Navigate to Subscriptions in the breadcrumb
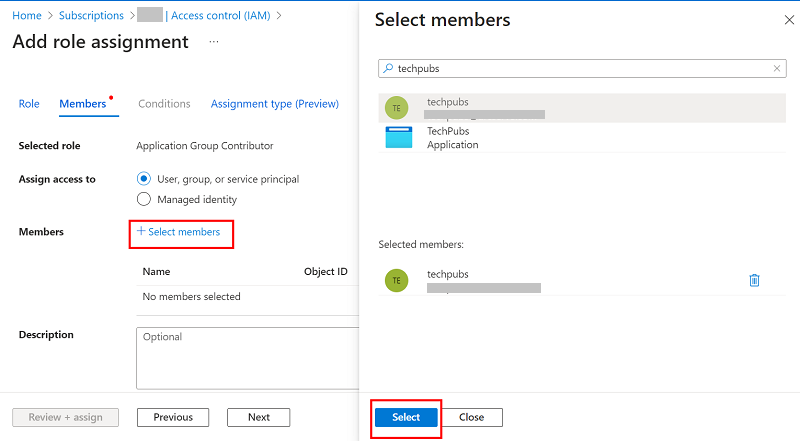 pos(91,16)
